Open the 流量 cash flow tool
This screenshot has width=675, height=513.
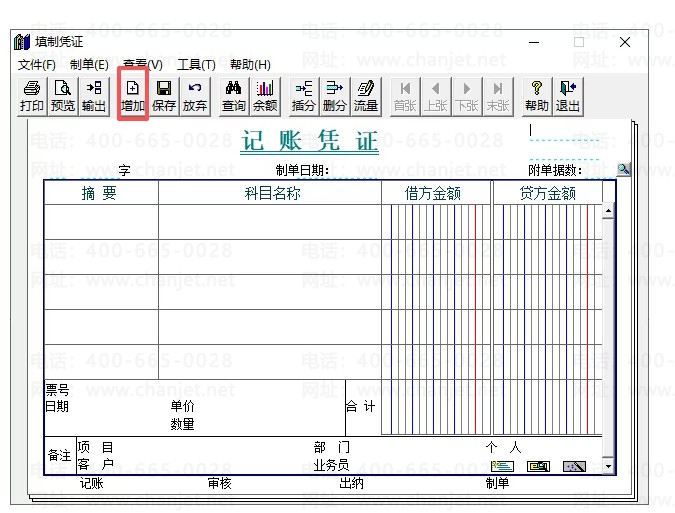point(365,96)
